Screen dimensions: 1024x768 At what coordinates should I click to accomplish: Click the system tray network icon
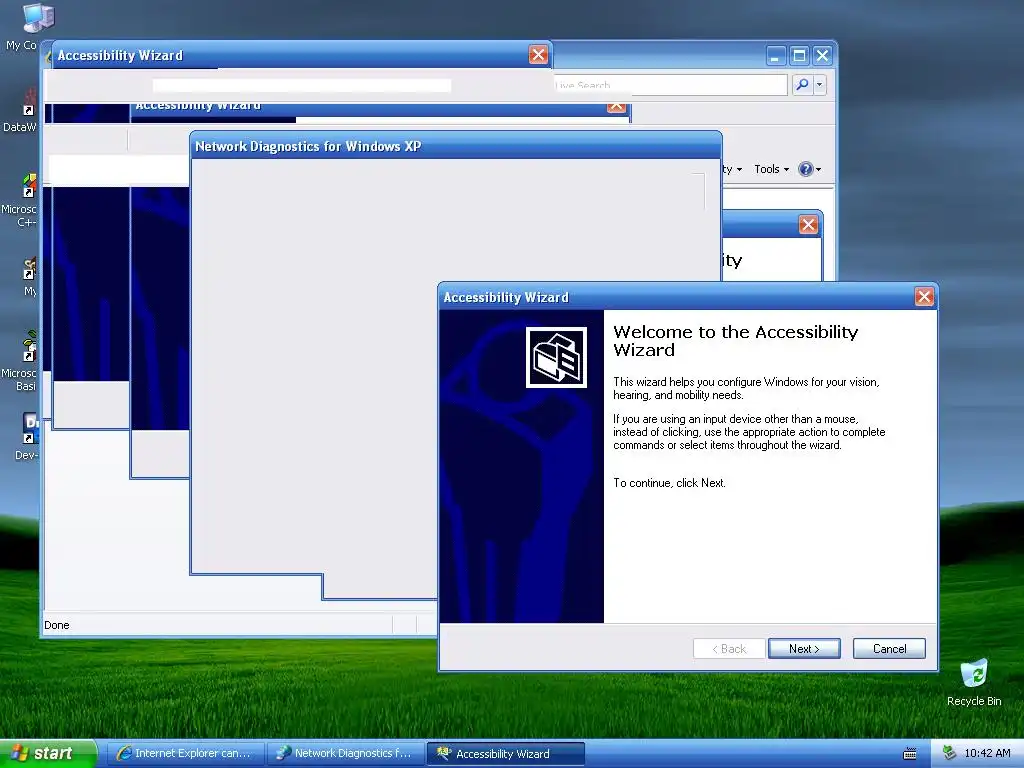pos(949,753)
